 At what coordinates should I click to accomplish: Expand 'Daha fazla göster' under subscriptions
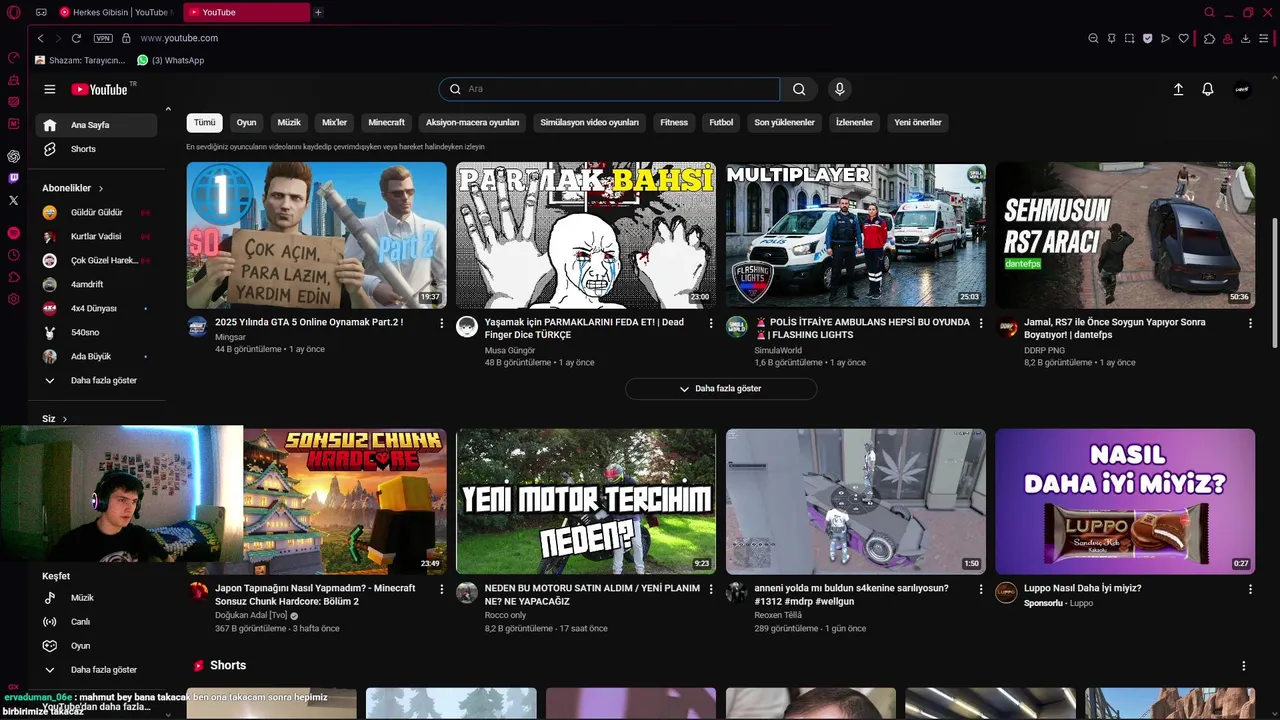[x=96, y=380]
